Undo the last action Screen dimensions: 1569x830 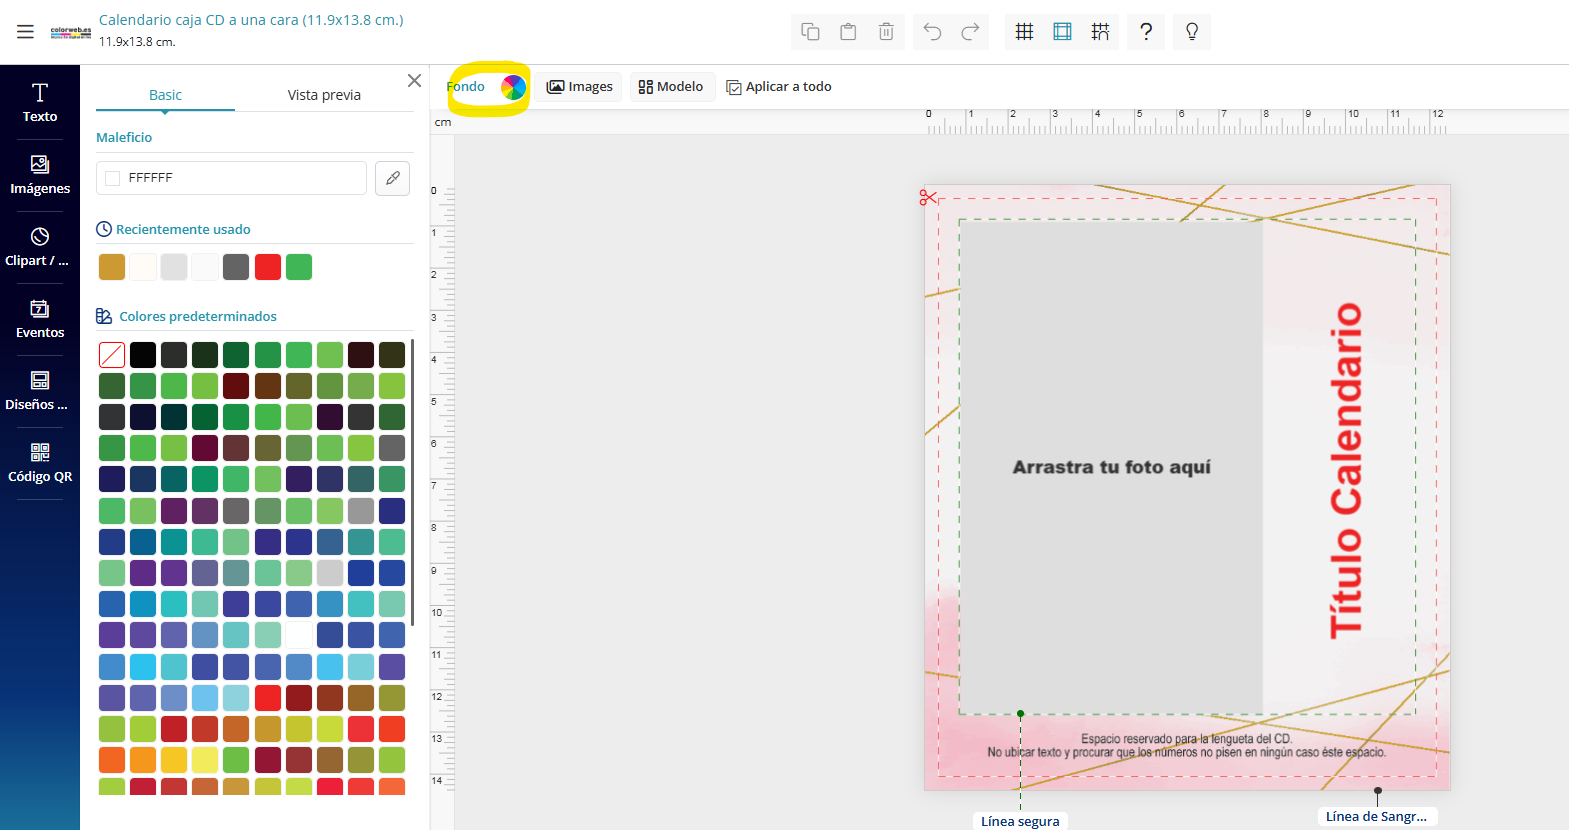[932, 32]
